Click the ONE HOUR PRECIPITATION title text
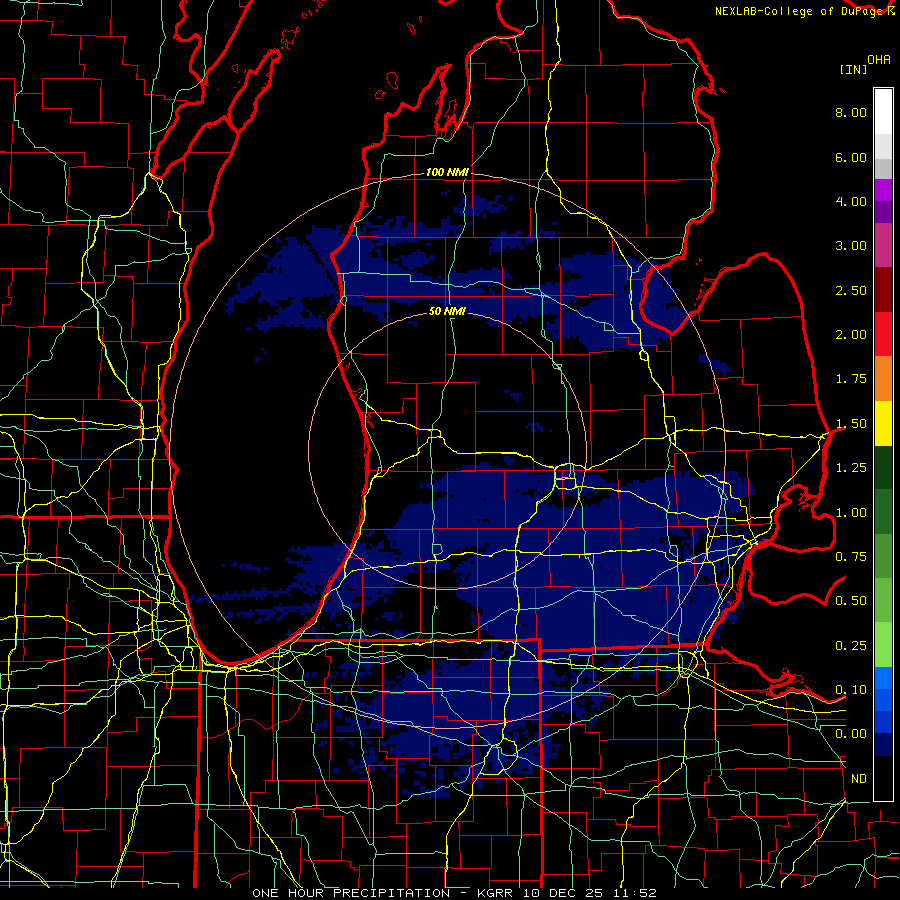Viewport: 900px width, 900px height. click(x=351, y=893)
